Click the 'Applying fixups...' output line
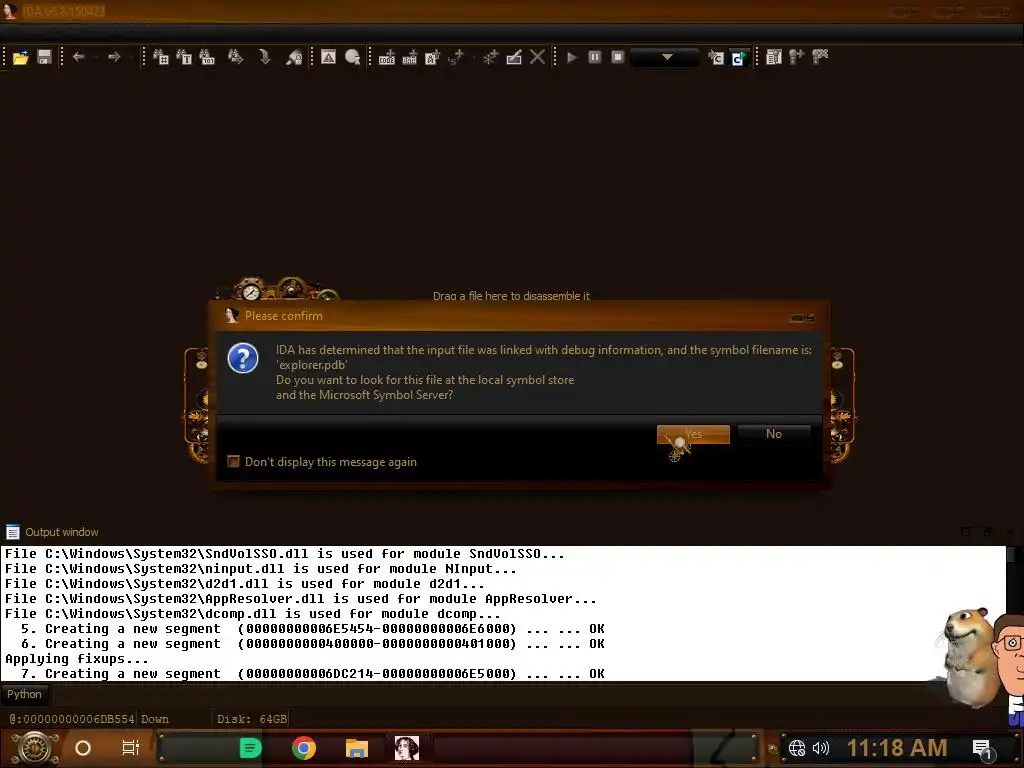 click(x=77, y=658)
